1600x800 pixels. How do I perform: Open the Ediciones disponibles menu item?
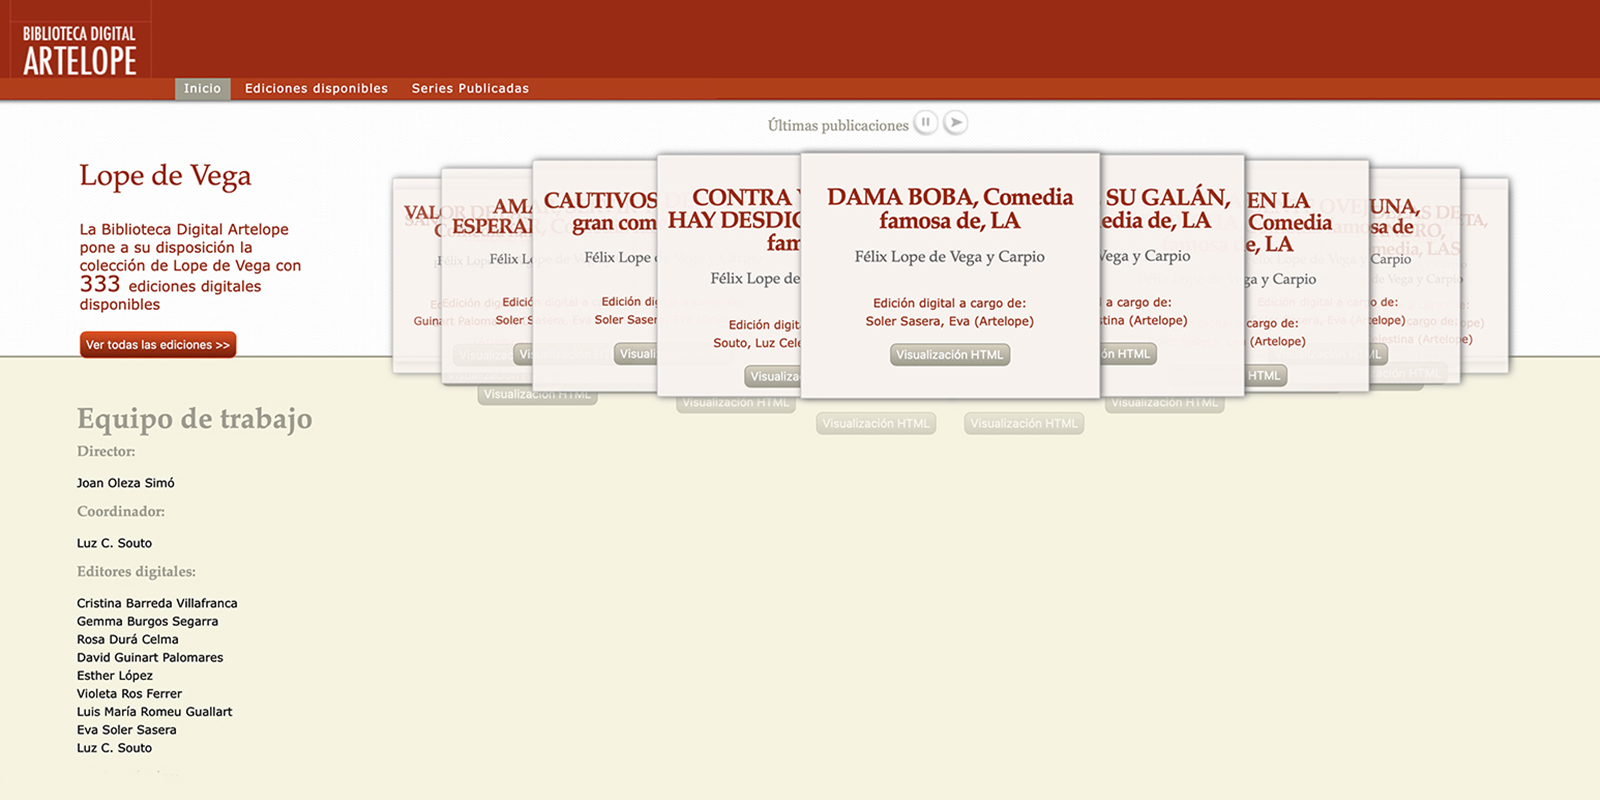click(x=316, y=89)
